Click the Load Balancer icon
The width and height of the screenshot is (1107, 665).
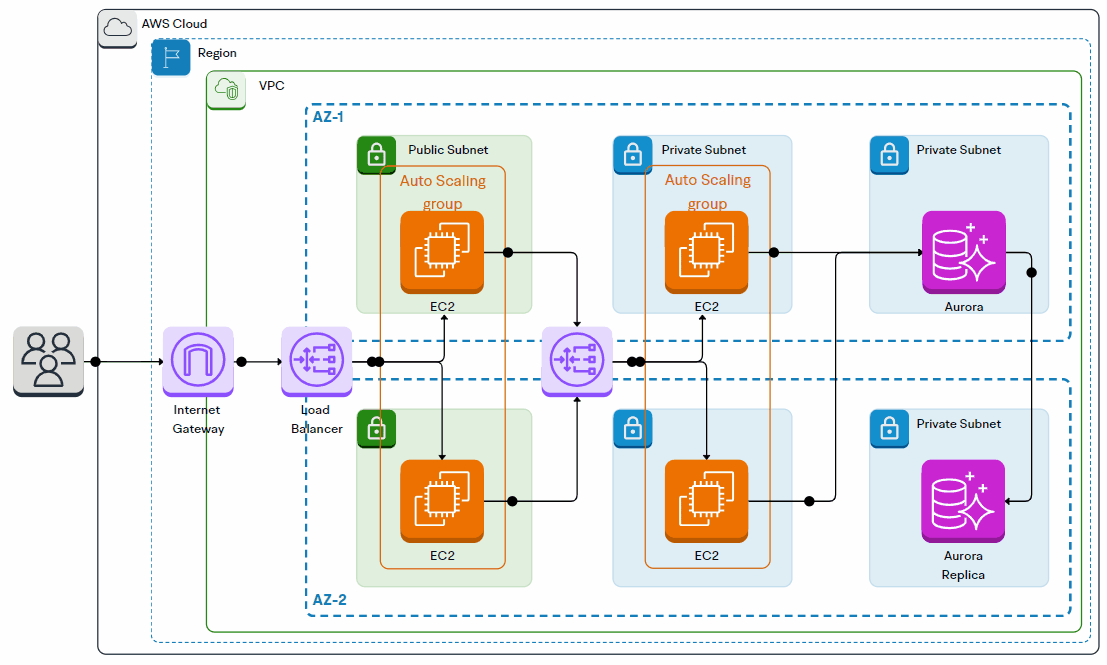tap(316, 361)
